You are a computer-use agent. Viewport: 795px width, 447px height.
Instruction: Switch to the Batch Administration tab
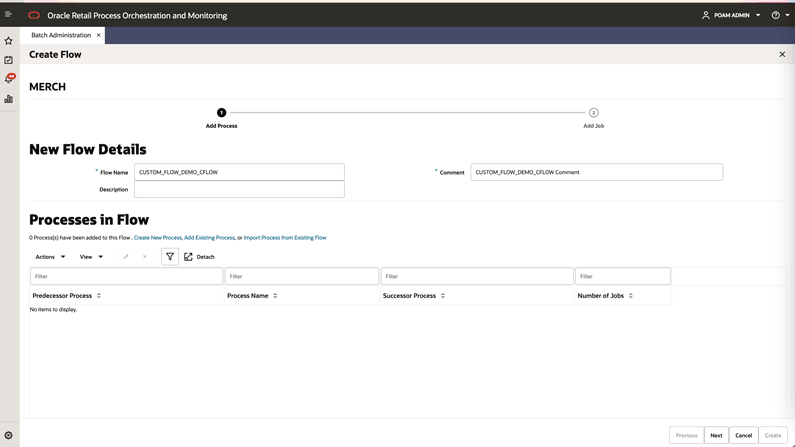[61, 35]
